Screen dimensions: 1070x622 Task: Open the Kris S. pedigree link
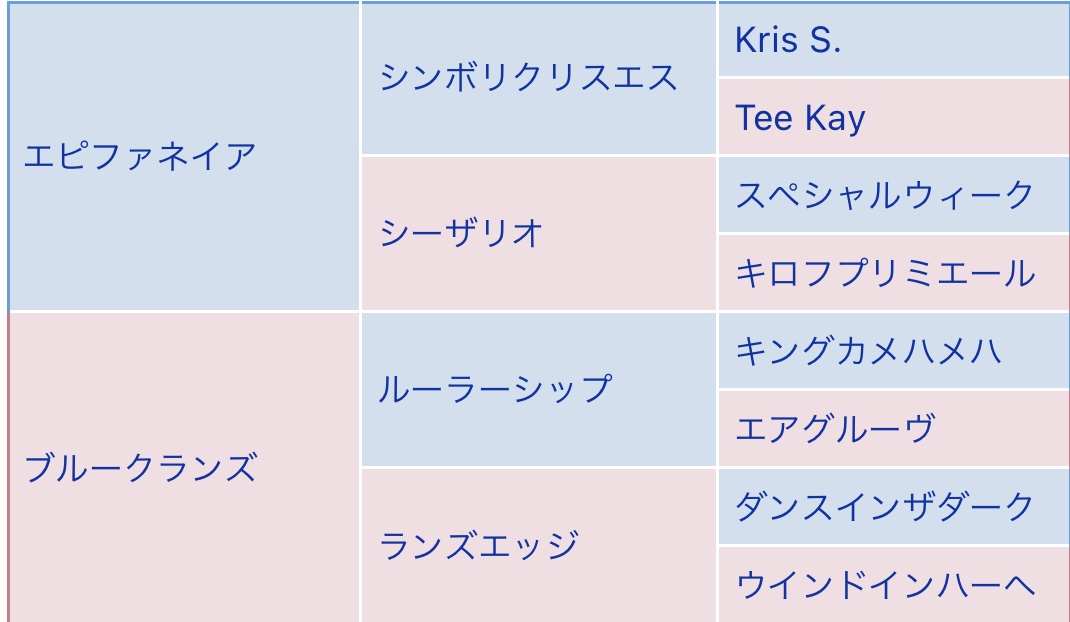click(788, 40)
